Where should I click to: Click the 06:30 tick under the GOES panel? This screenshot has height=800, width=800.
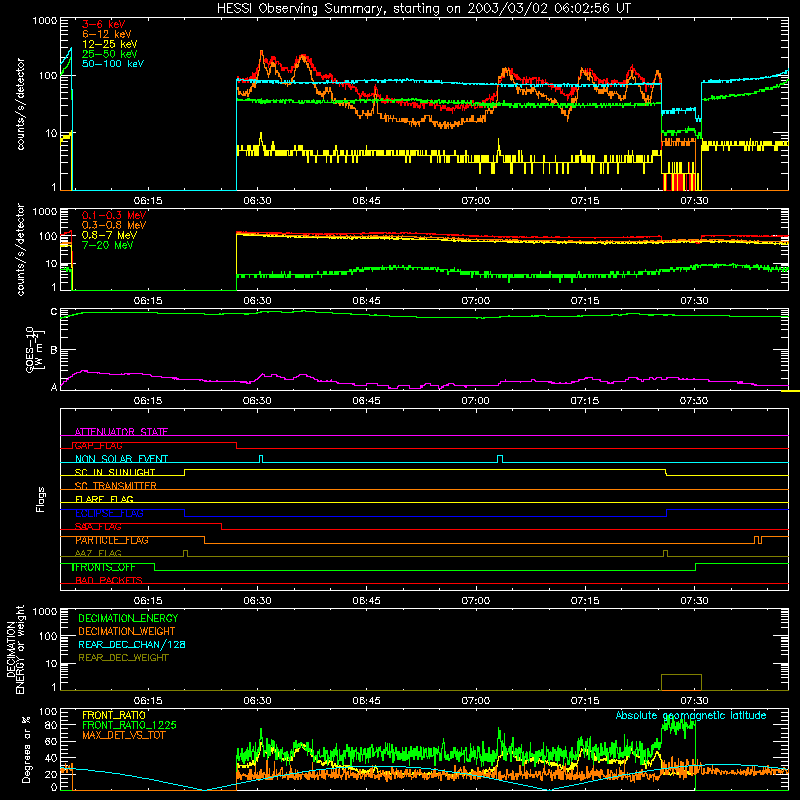tap(257, 400)
